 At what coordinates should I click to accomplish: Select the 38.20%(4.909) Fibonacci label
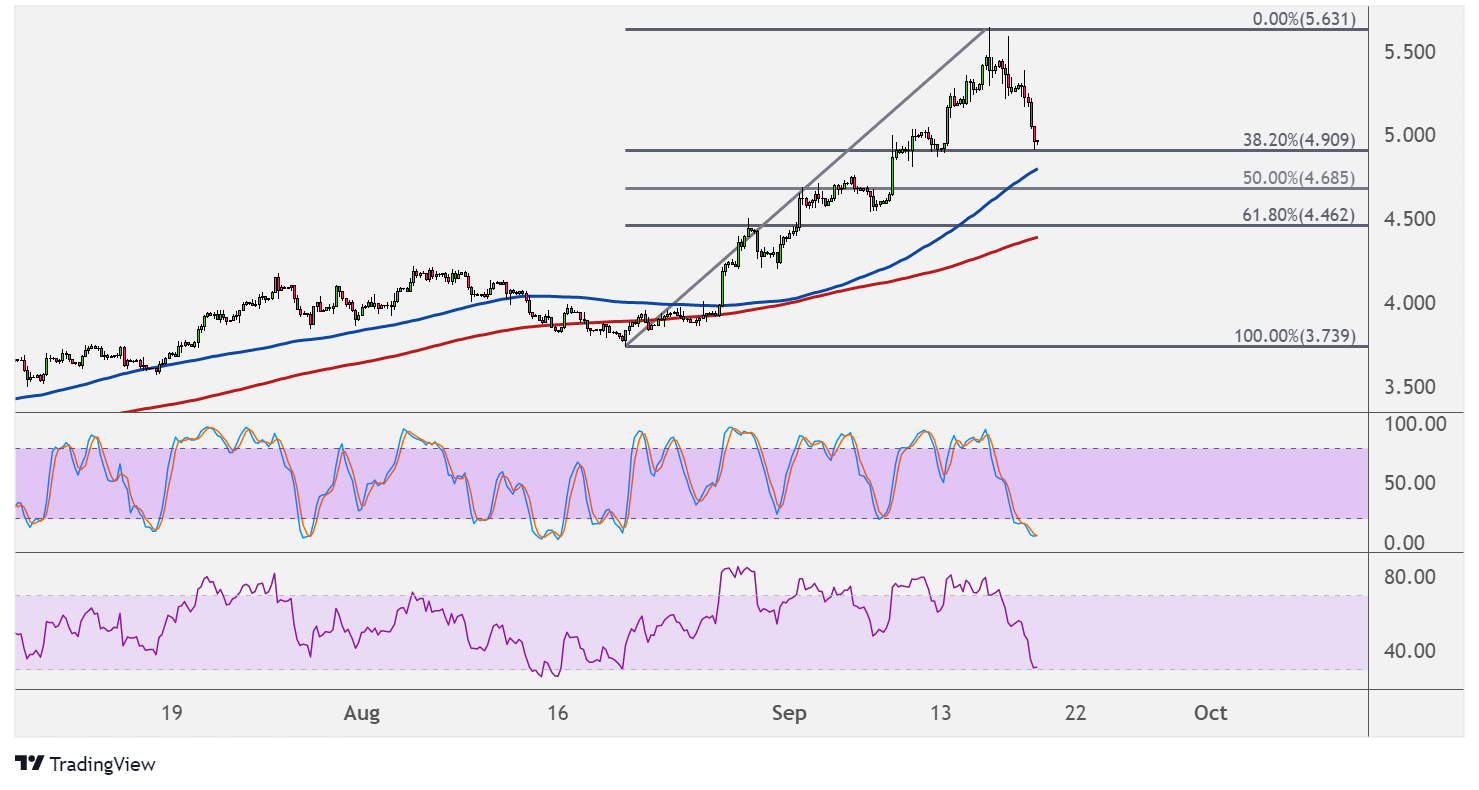1299,141
